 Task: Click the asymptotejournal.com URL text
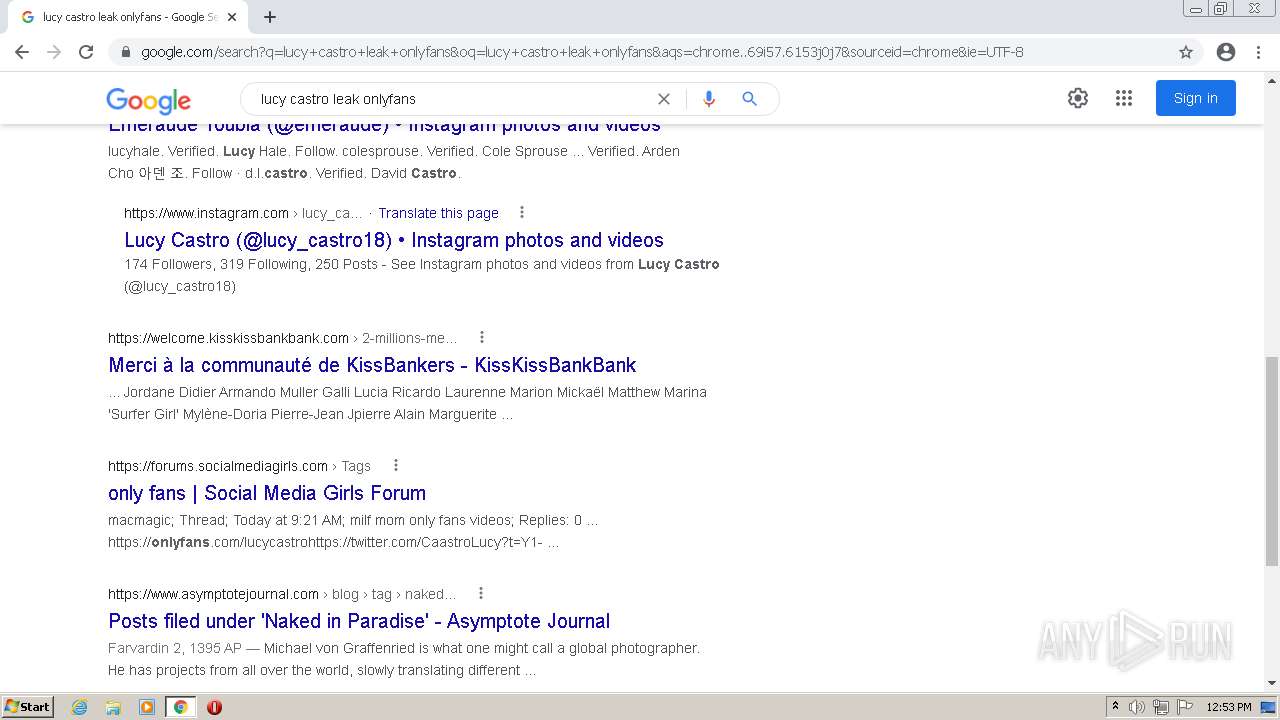click(213, 594)
